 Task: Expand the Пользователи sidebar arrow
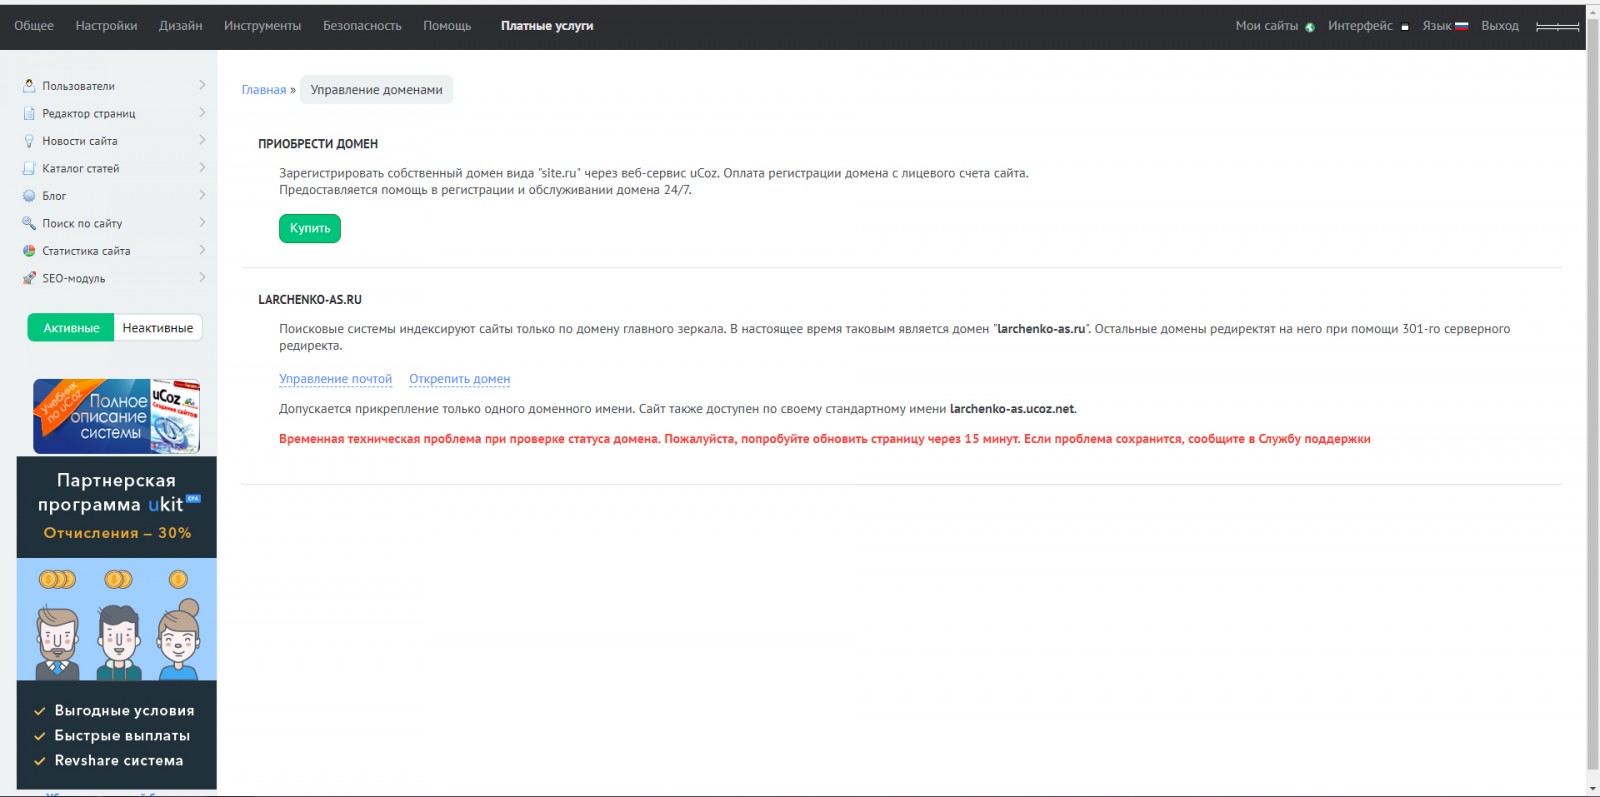pyautogui.click(x=202, y=85)
